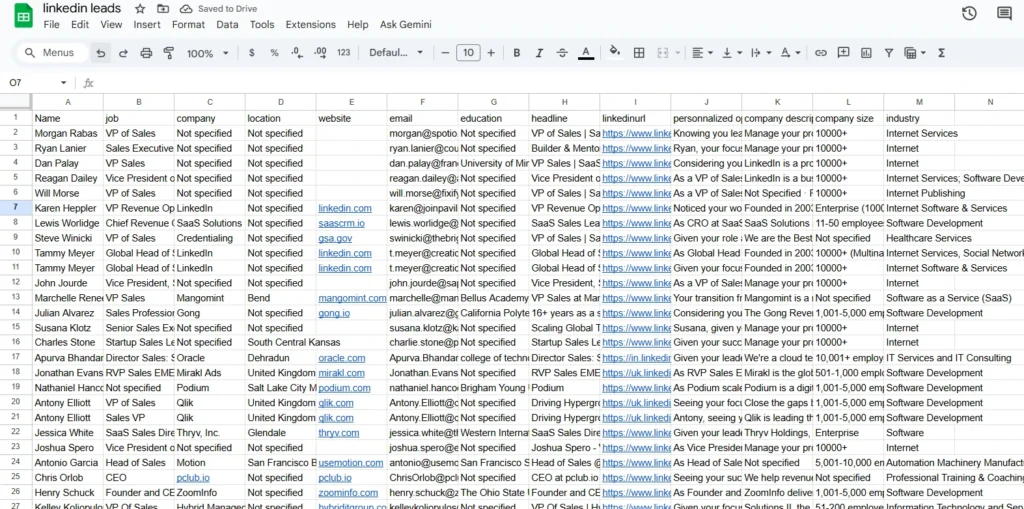Screen dimensions: 1024x509
Task: Open the mangomint.com link
Action: (x=352, y=298)
